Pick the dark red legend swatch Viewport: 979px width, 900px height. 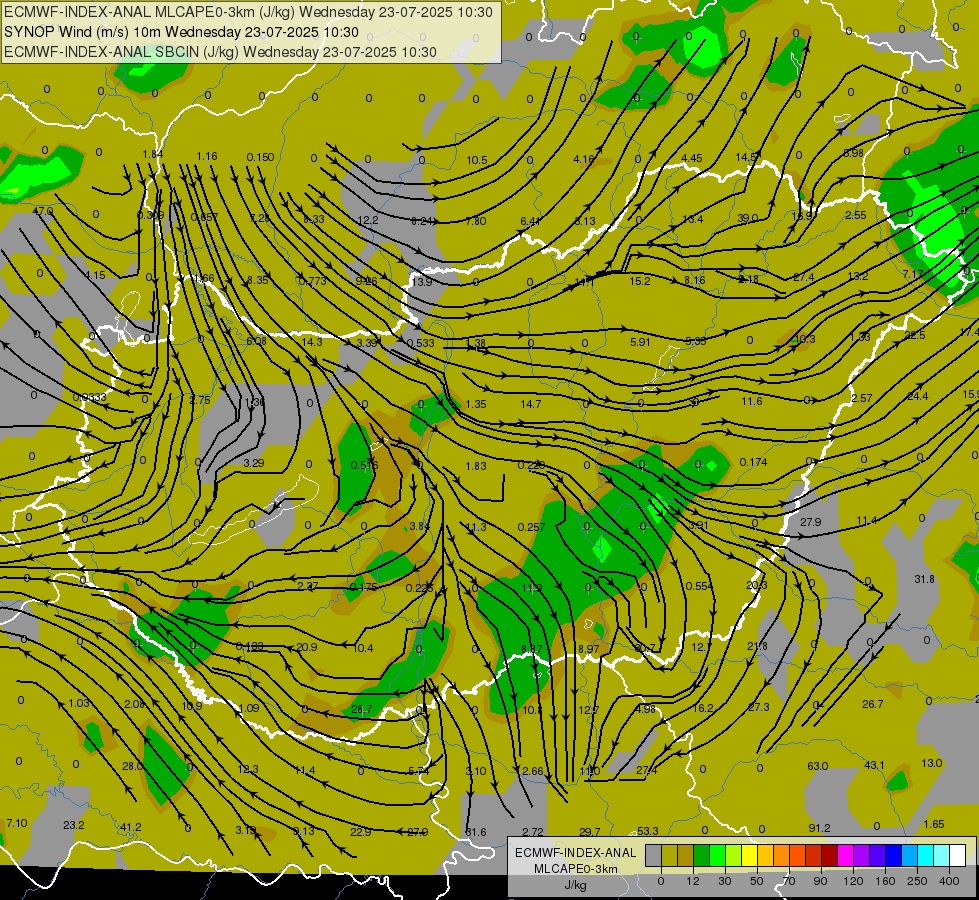point(830,856)
